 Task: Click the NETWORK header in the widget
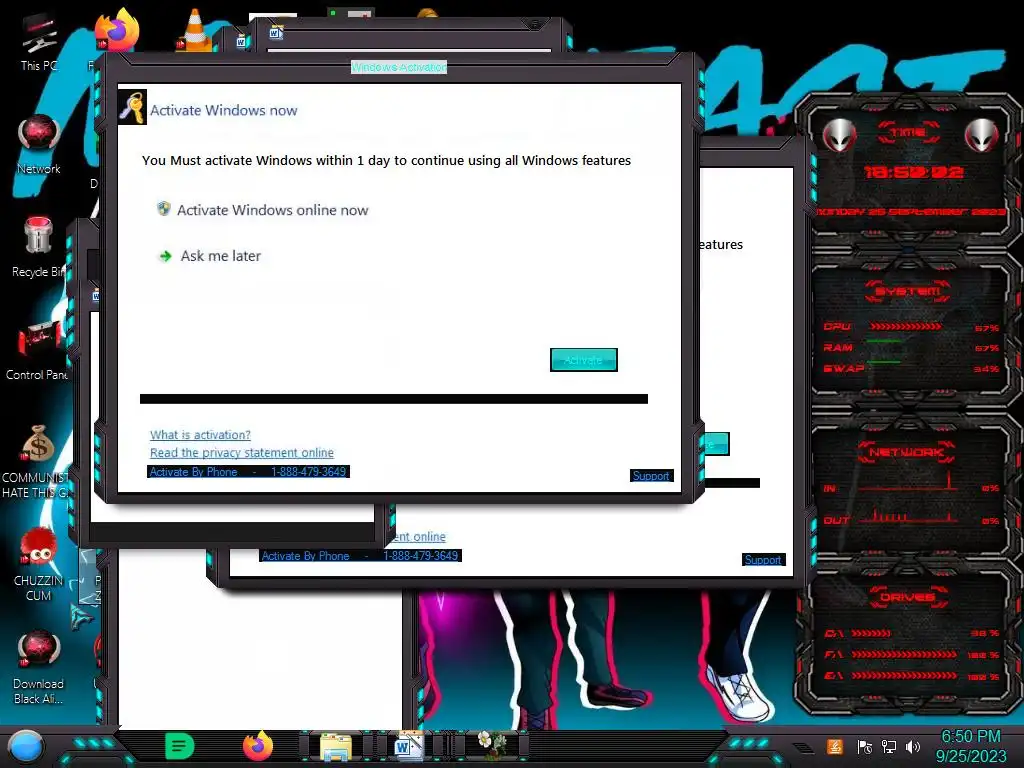pyautogui.click(x=906, y=452)
